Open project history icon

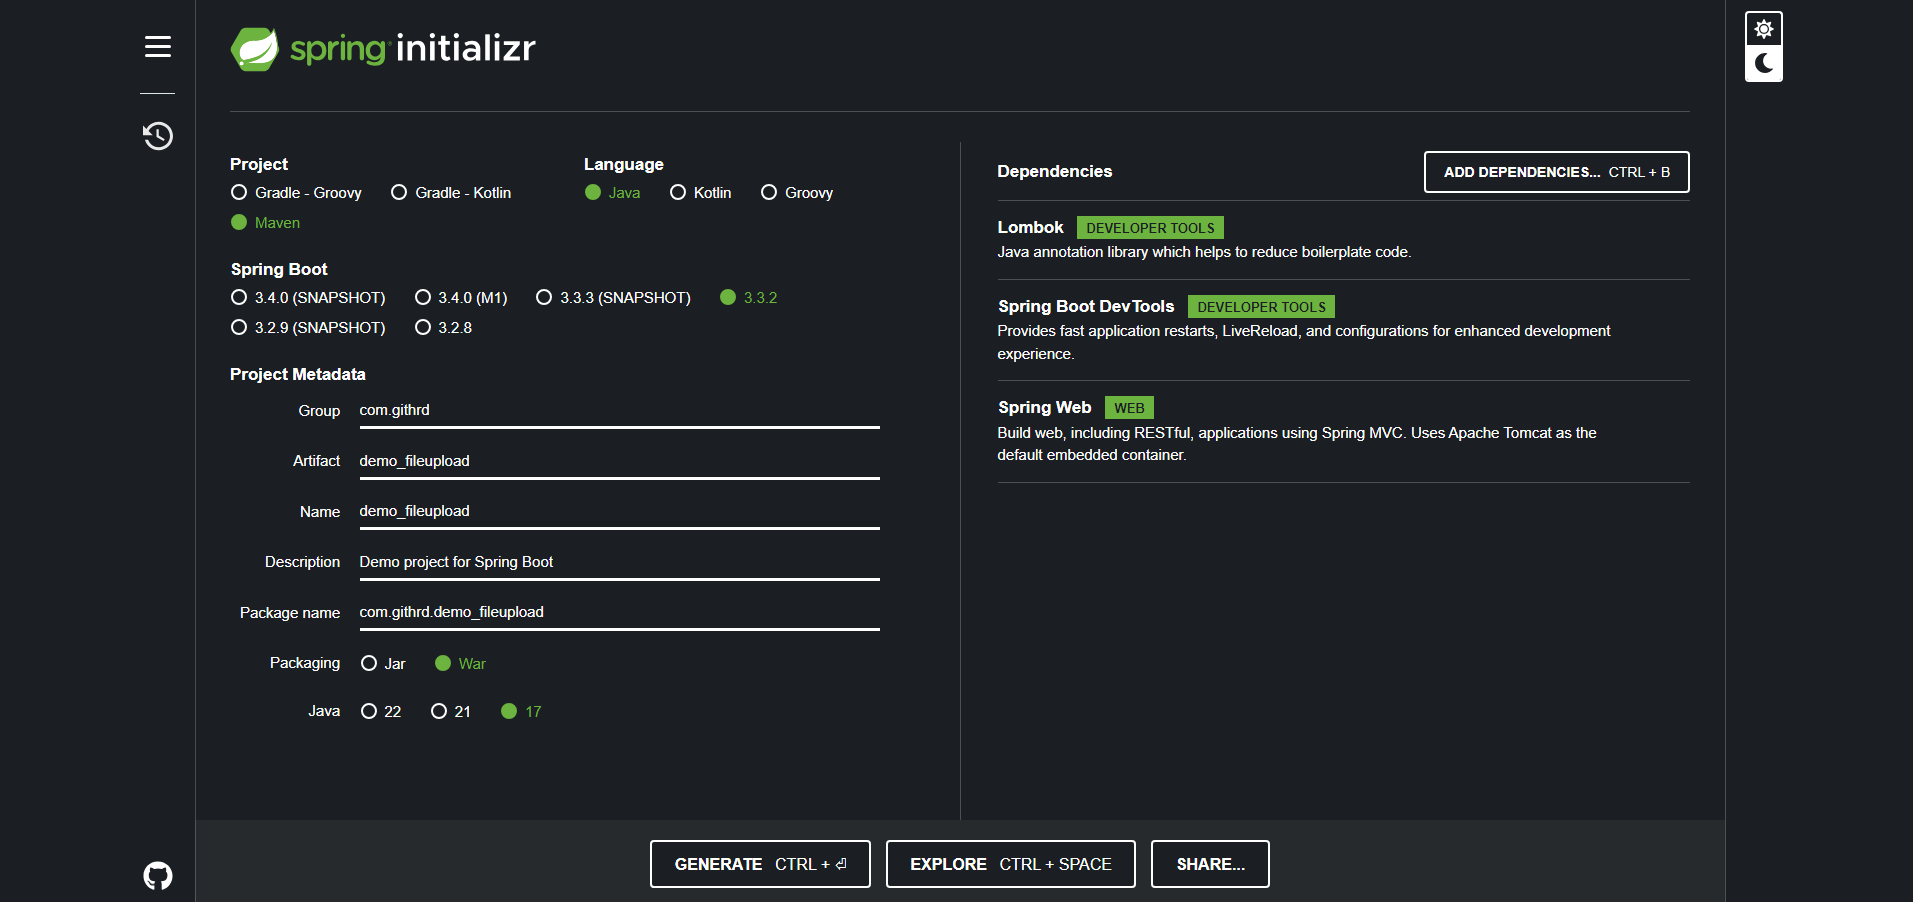(x=158, y=135)
